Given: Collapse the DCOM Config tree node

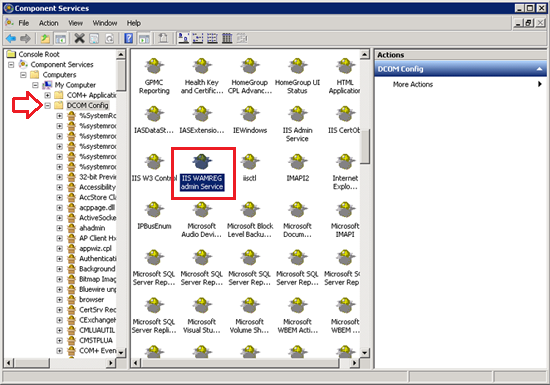Looking at the screenshot, I should tap(47, 105).
